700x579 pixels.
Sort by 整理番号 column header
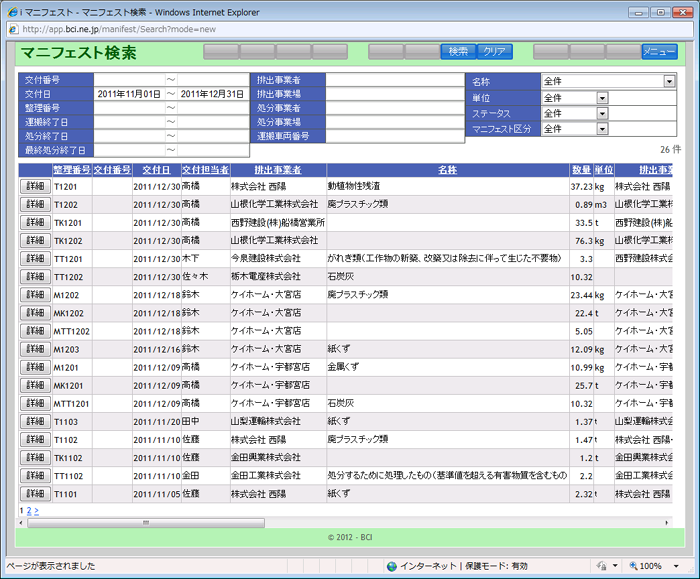click(72, 170)
